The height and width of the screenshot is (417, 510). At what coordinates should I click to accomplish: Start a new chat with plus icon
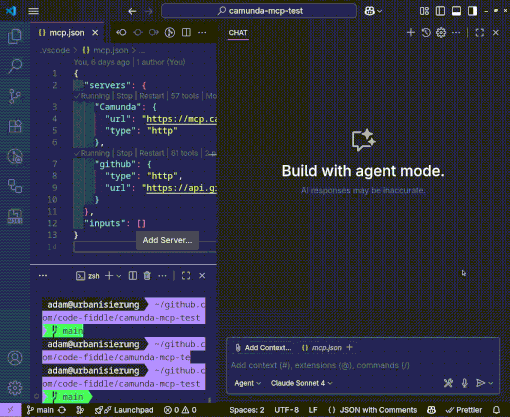coord(411,32)
